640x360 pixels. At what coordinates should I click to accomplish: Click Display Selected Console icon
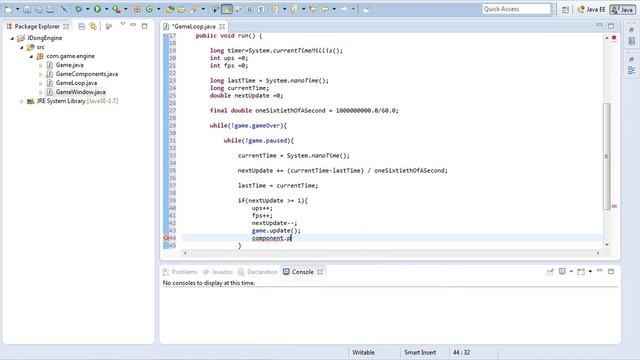562,272
